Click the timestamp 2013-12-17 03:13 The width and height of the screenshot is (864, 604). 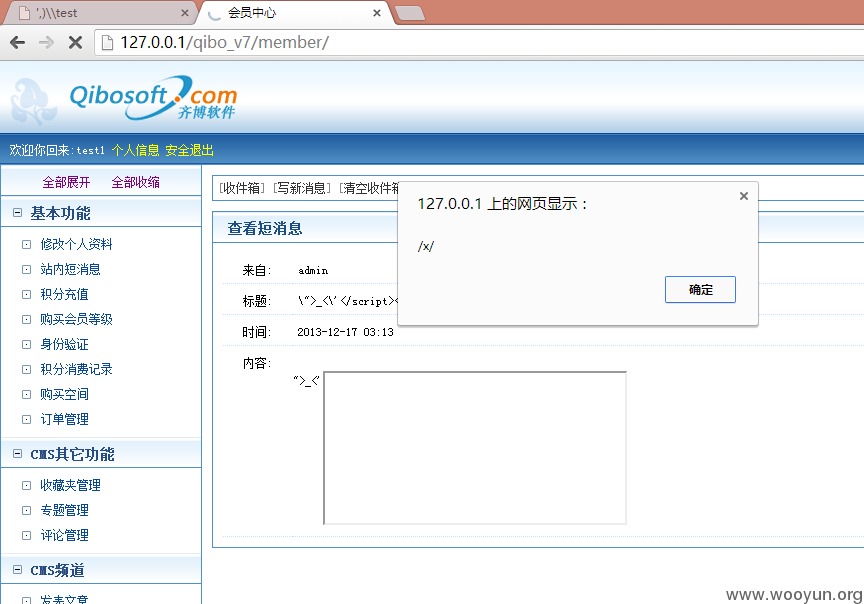[345, 332]
